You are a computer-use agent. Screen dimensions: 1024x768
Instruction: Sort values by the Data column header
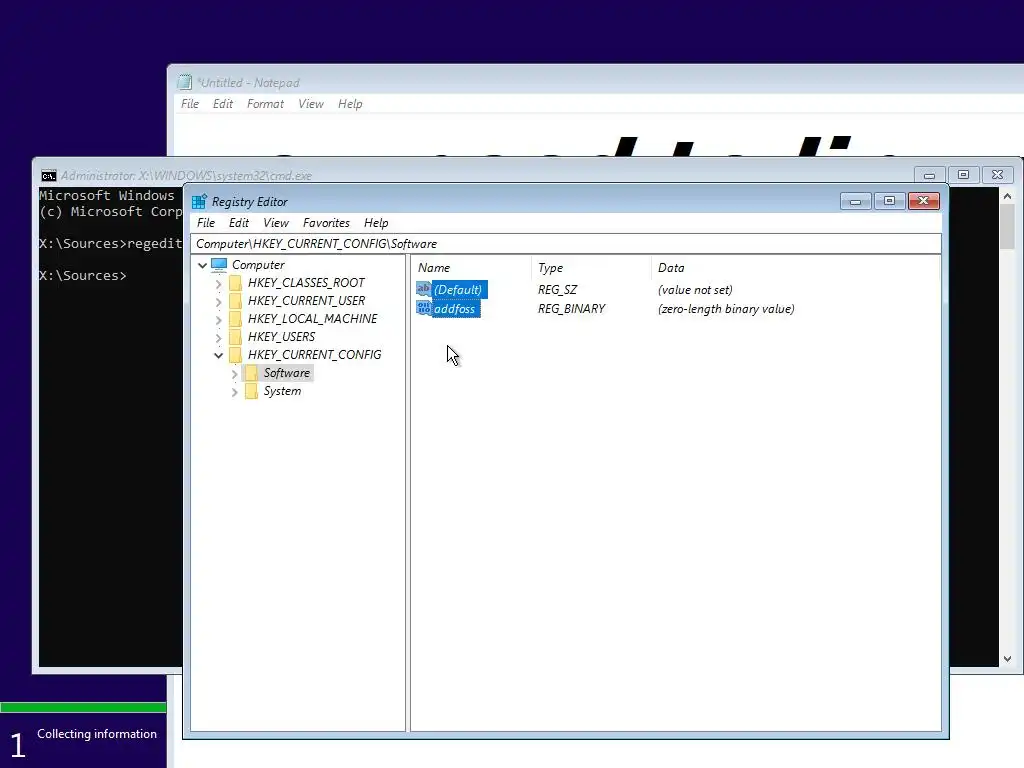[x=795, y=268]
